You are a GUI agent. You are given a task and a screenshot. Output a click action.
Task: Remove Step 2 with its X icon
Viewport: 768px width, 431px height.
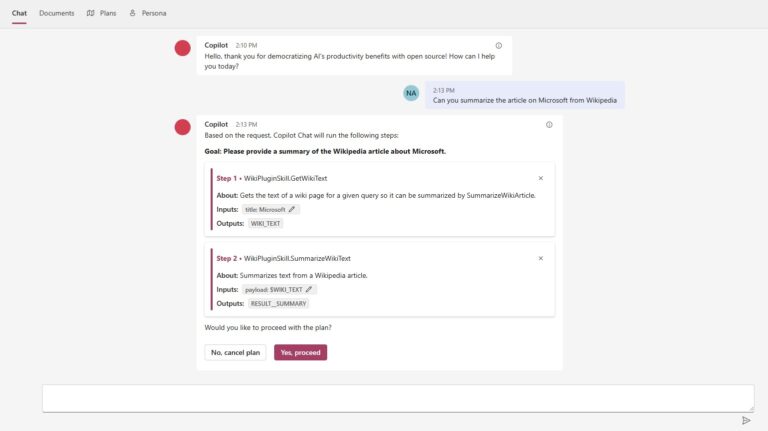tap(541, 258)
